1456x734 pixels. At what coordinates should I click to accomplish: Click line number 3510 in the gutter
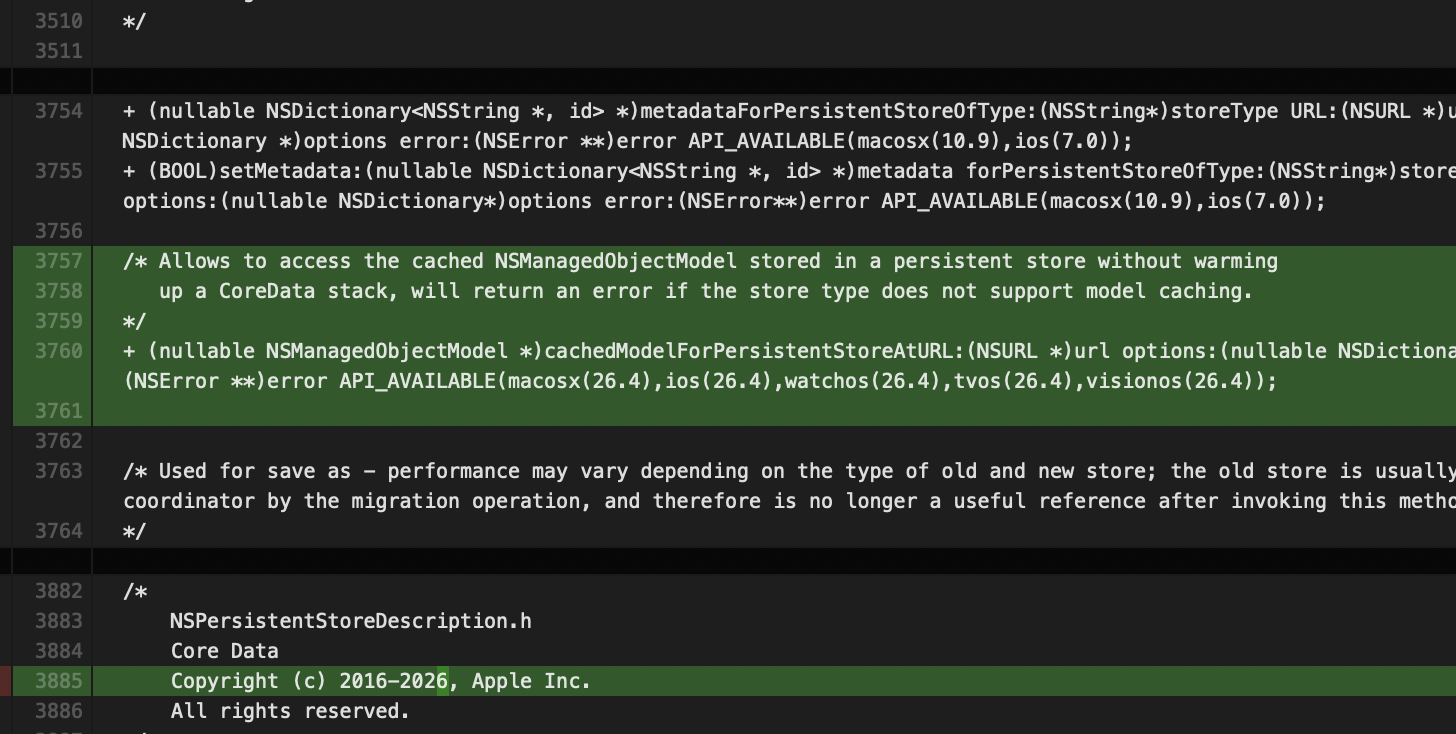tap(59, 21)
